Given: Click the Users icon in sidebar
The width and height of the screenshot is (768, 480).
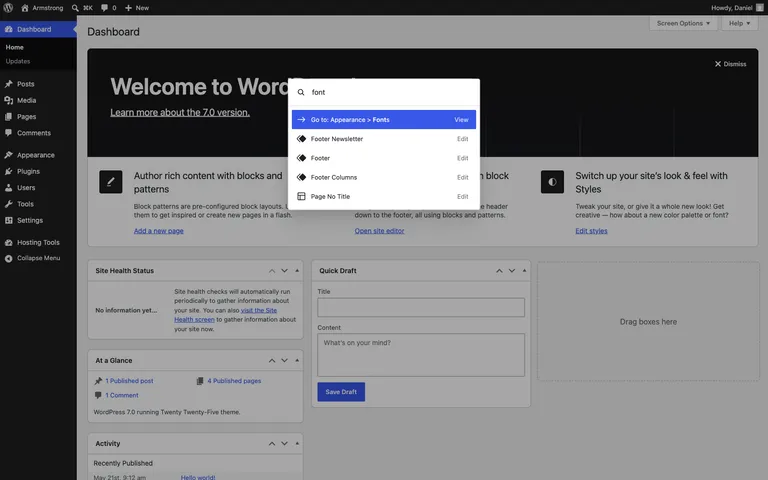Looking at the screenshot, I should pyautogui.click(x=8, y=188).
